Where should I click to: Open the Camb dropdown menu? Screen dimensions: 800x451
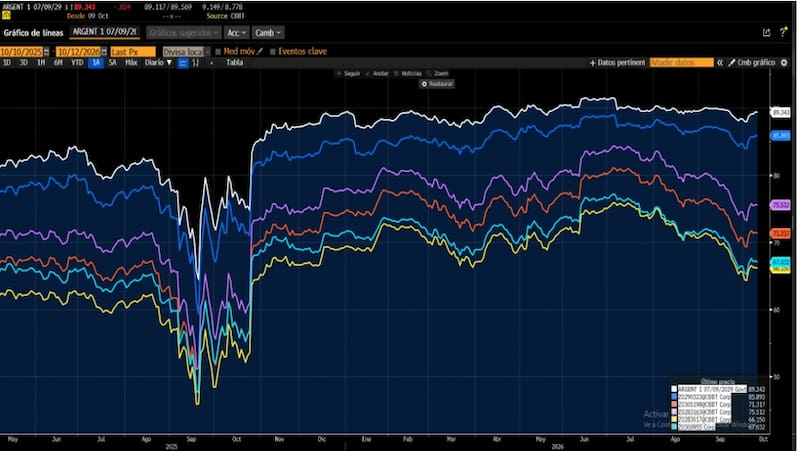point(268,33)
